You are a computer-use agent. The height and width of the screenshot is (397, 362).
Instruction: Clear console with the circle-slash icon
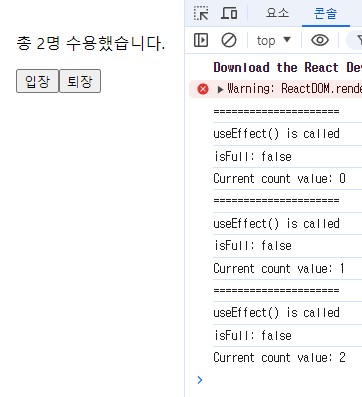[x=229, y=40]
